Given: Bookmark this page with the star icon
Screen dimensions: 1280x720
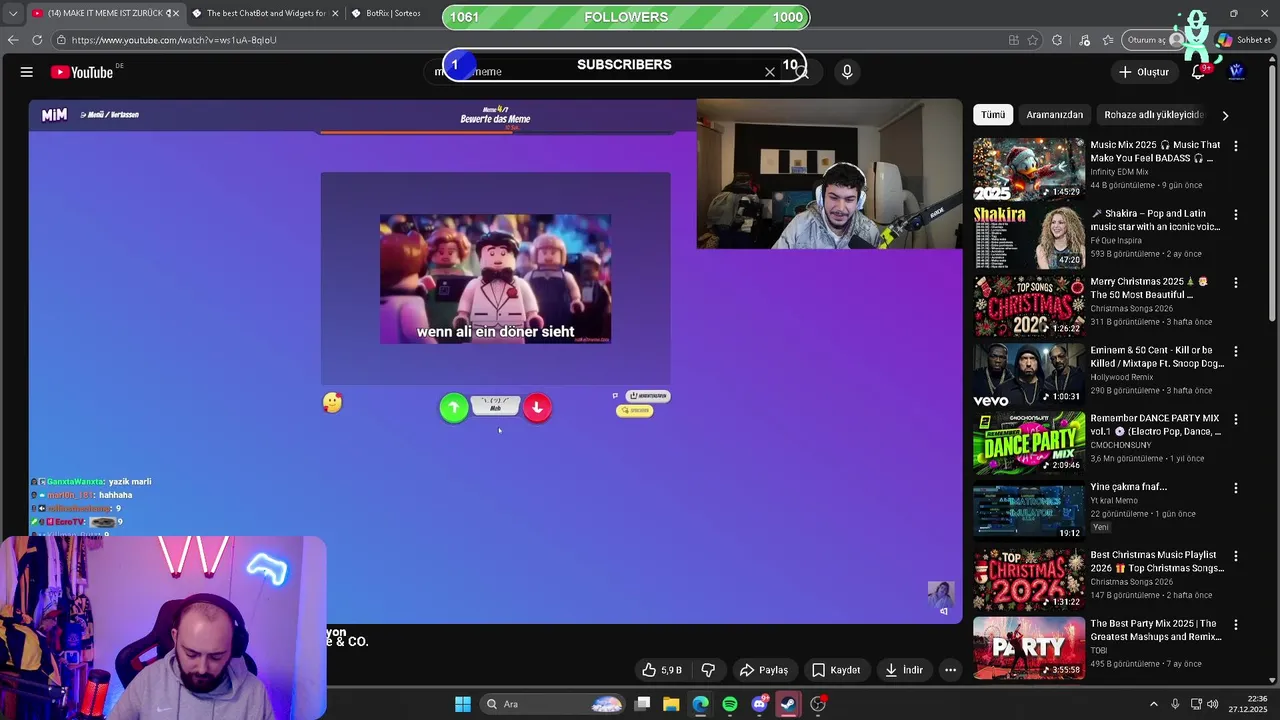Looking at the screenshot, I should [1035, 40].
